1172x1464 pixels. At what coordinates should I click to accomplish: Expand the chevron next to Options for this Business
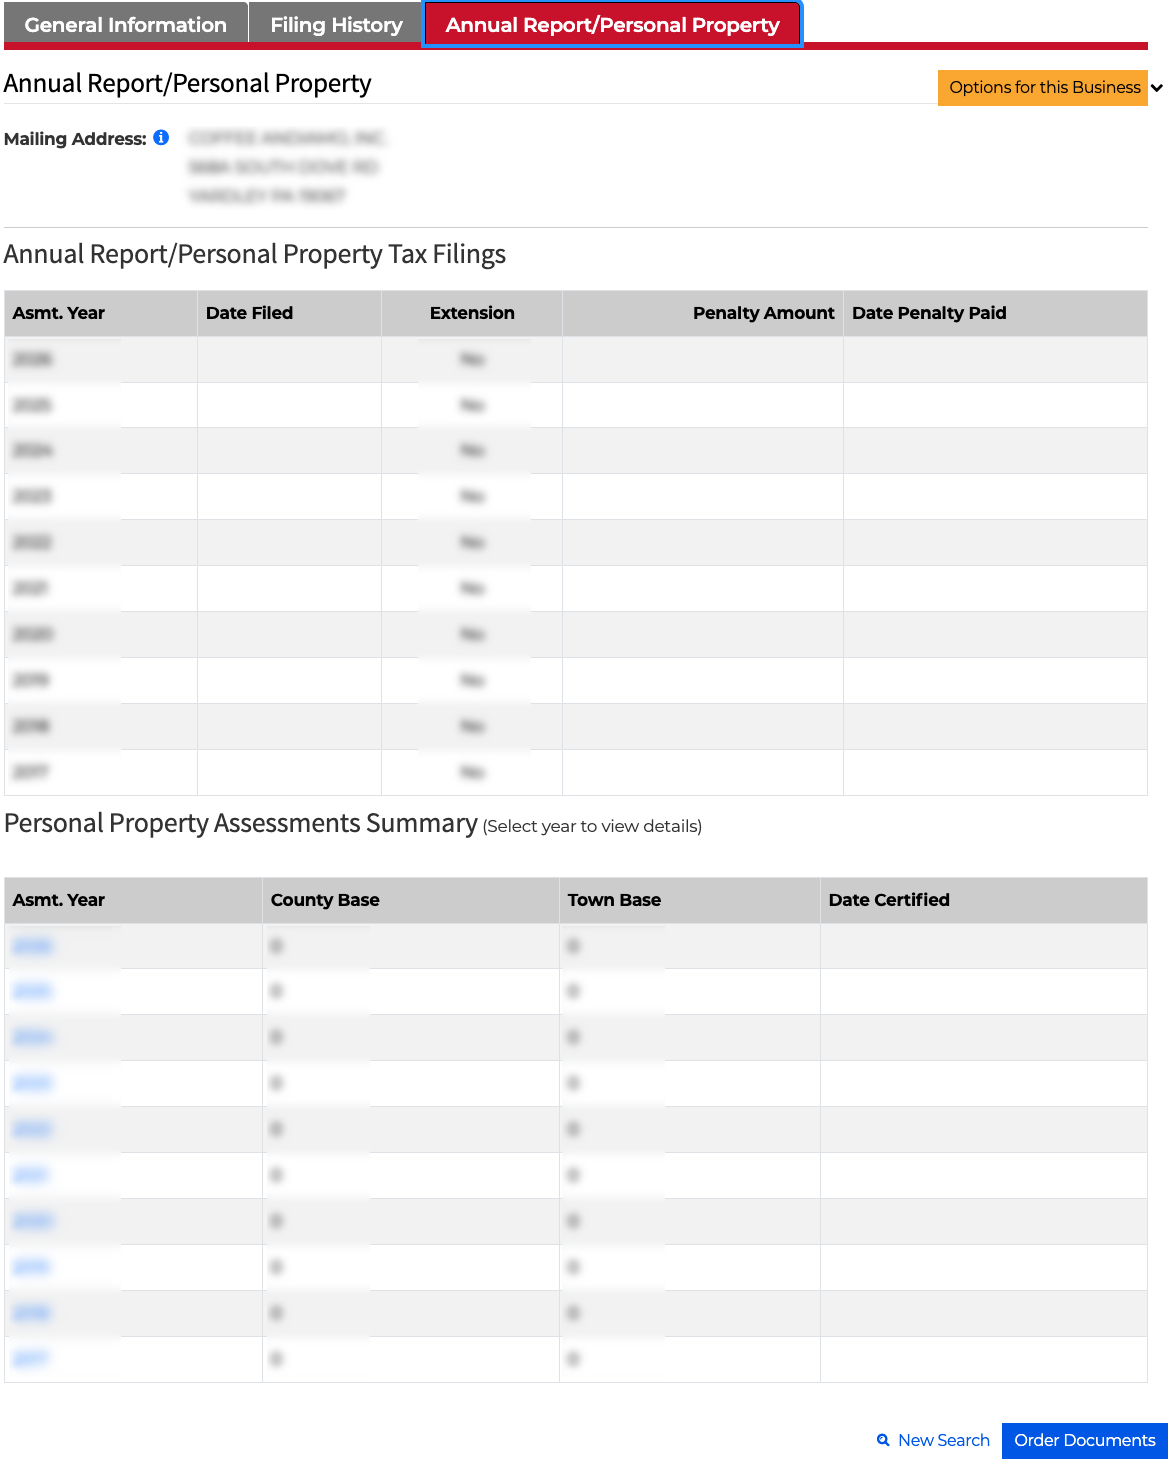coord(1157,88)
